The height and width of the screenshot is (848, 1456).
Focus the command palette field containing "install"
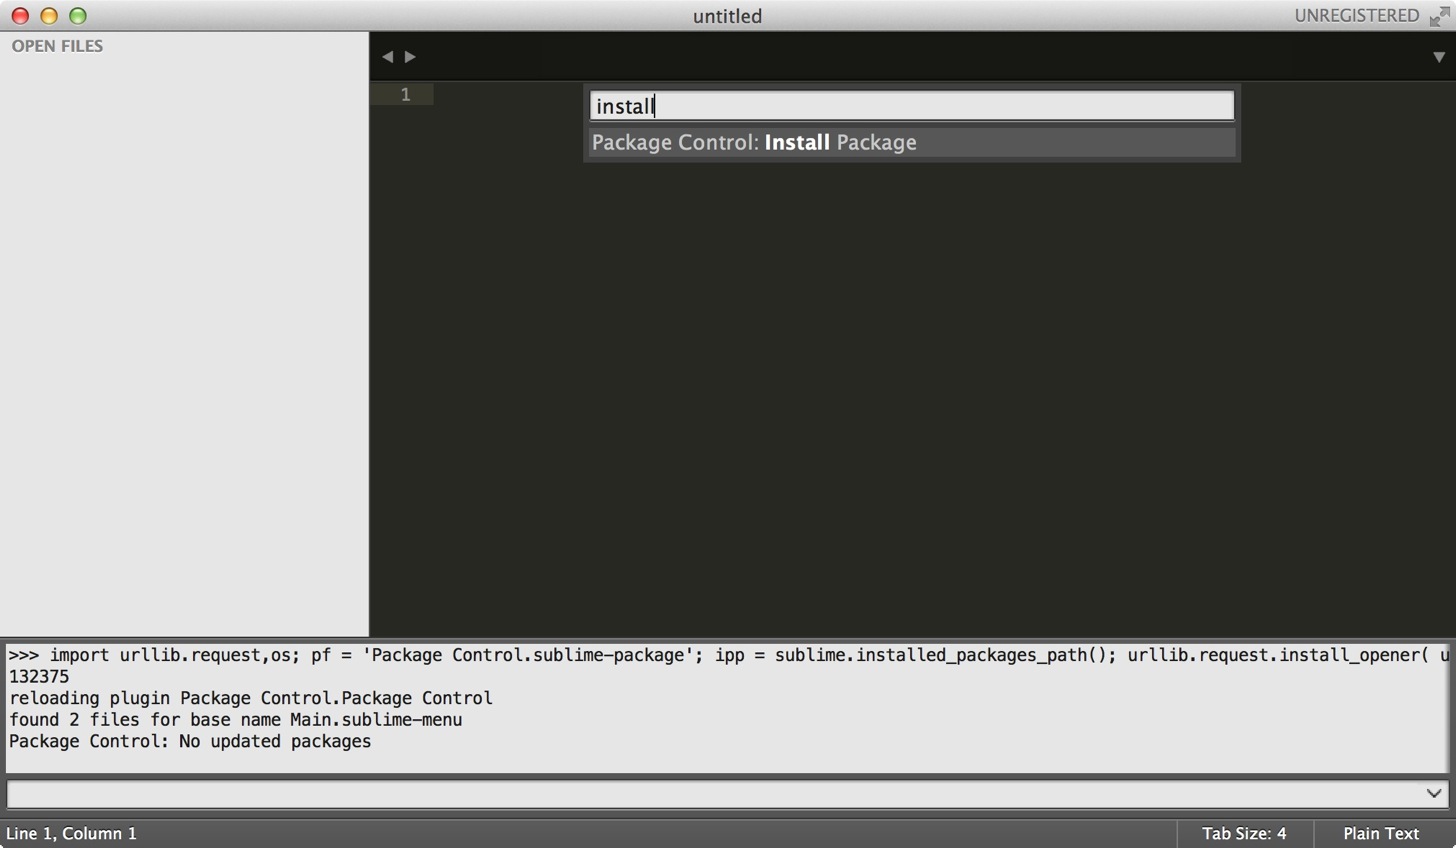tap(912, 106)
